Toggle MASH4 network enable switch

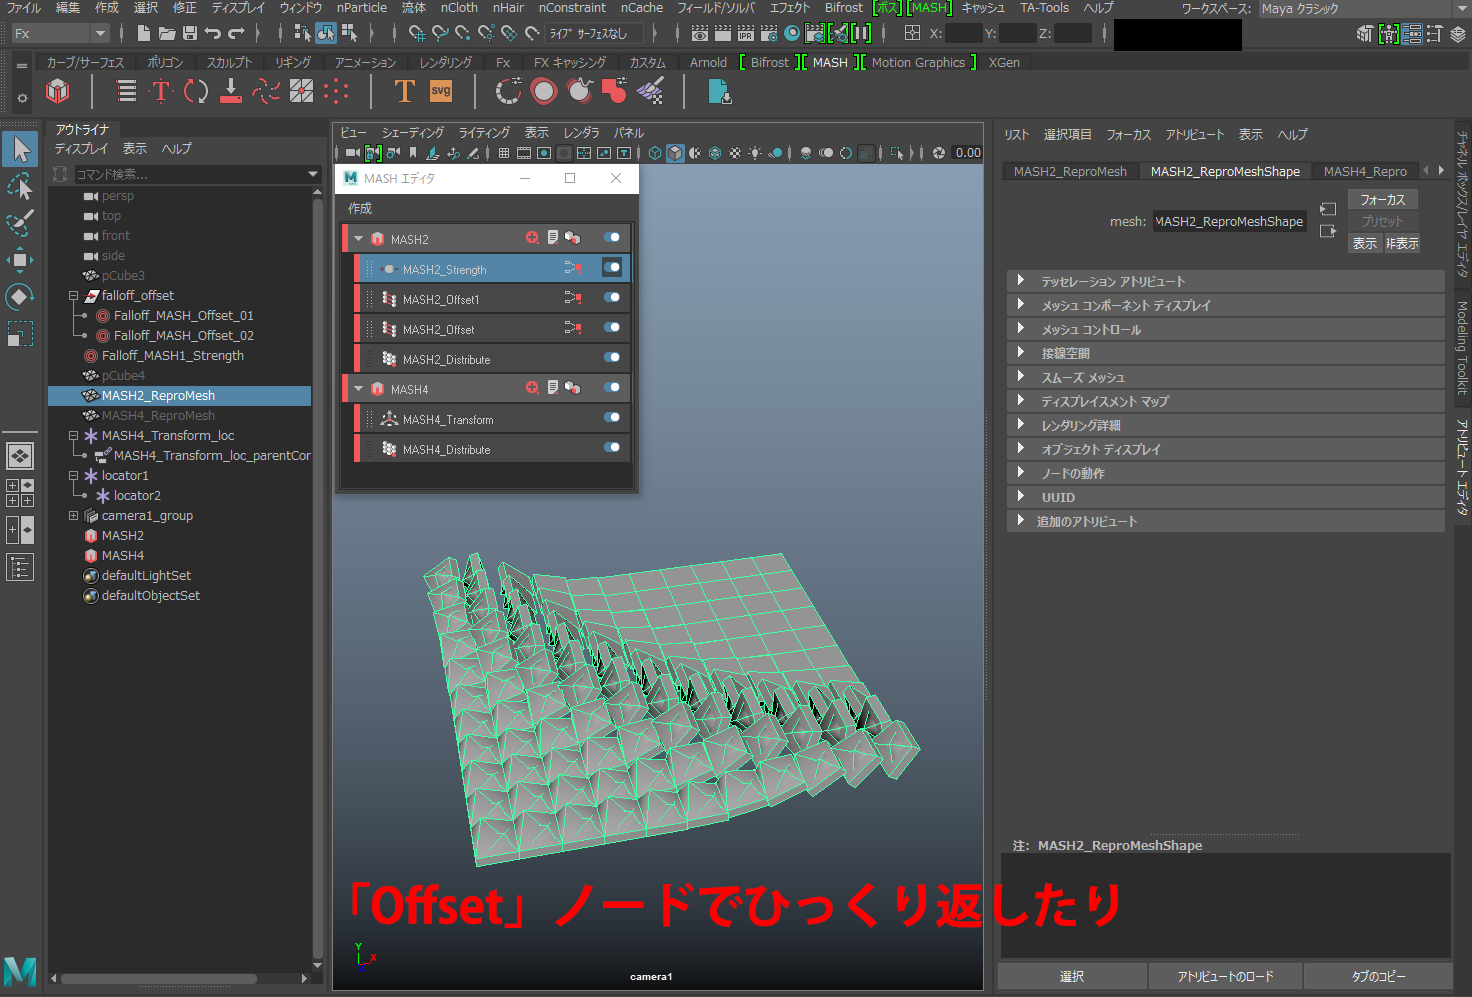(x=612, y=388)
